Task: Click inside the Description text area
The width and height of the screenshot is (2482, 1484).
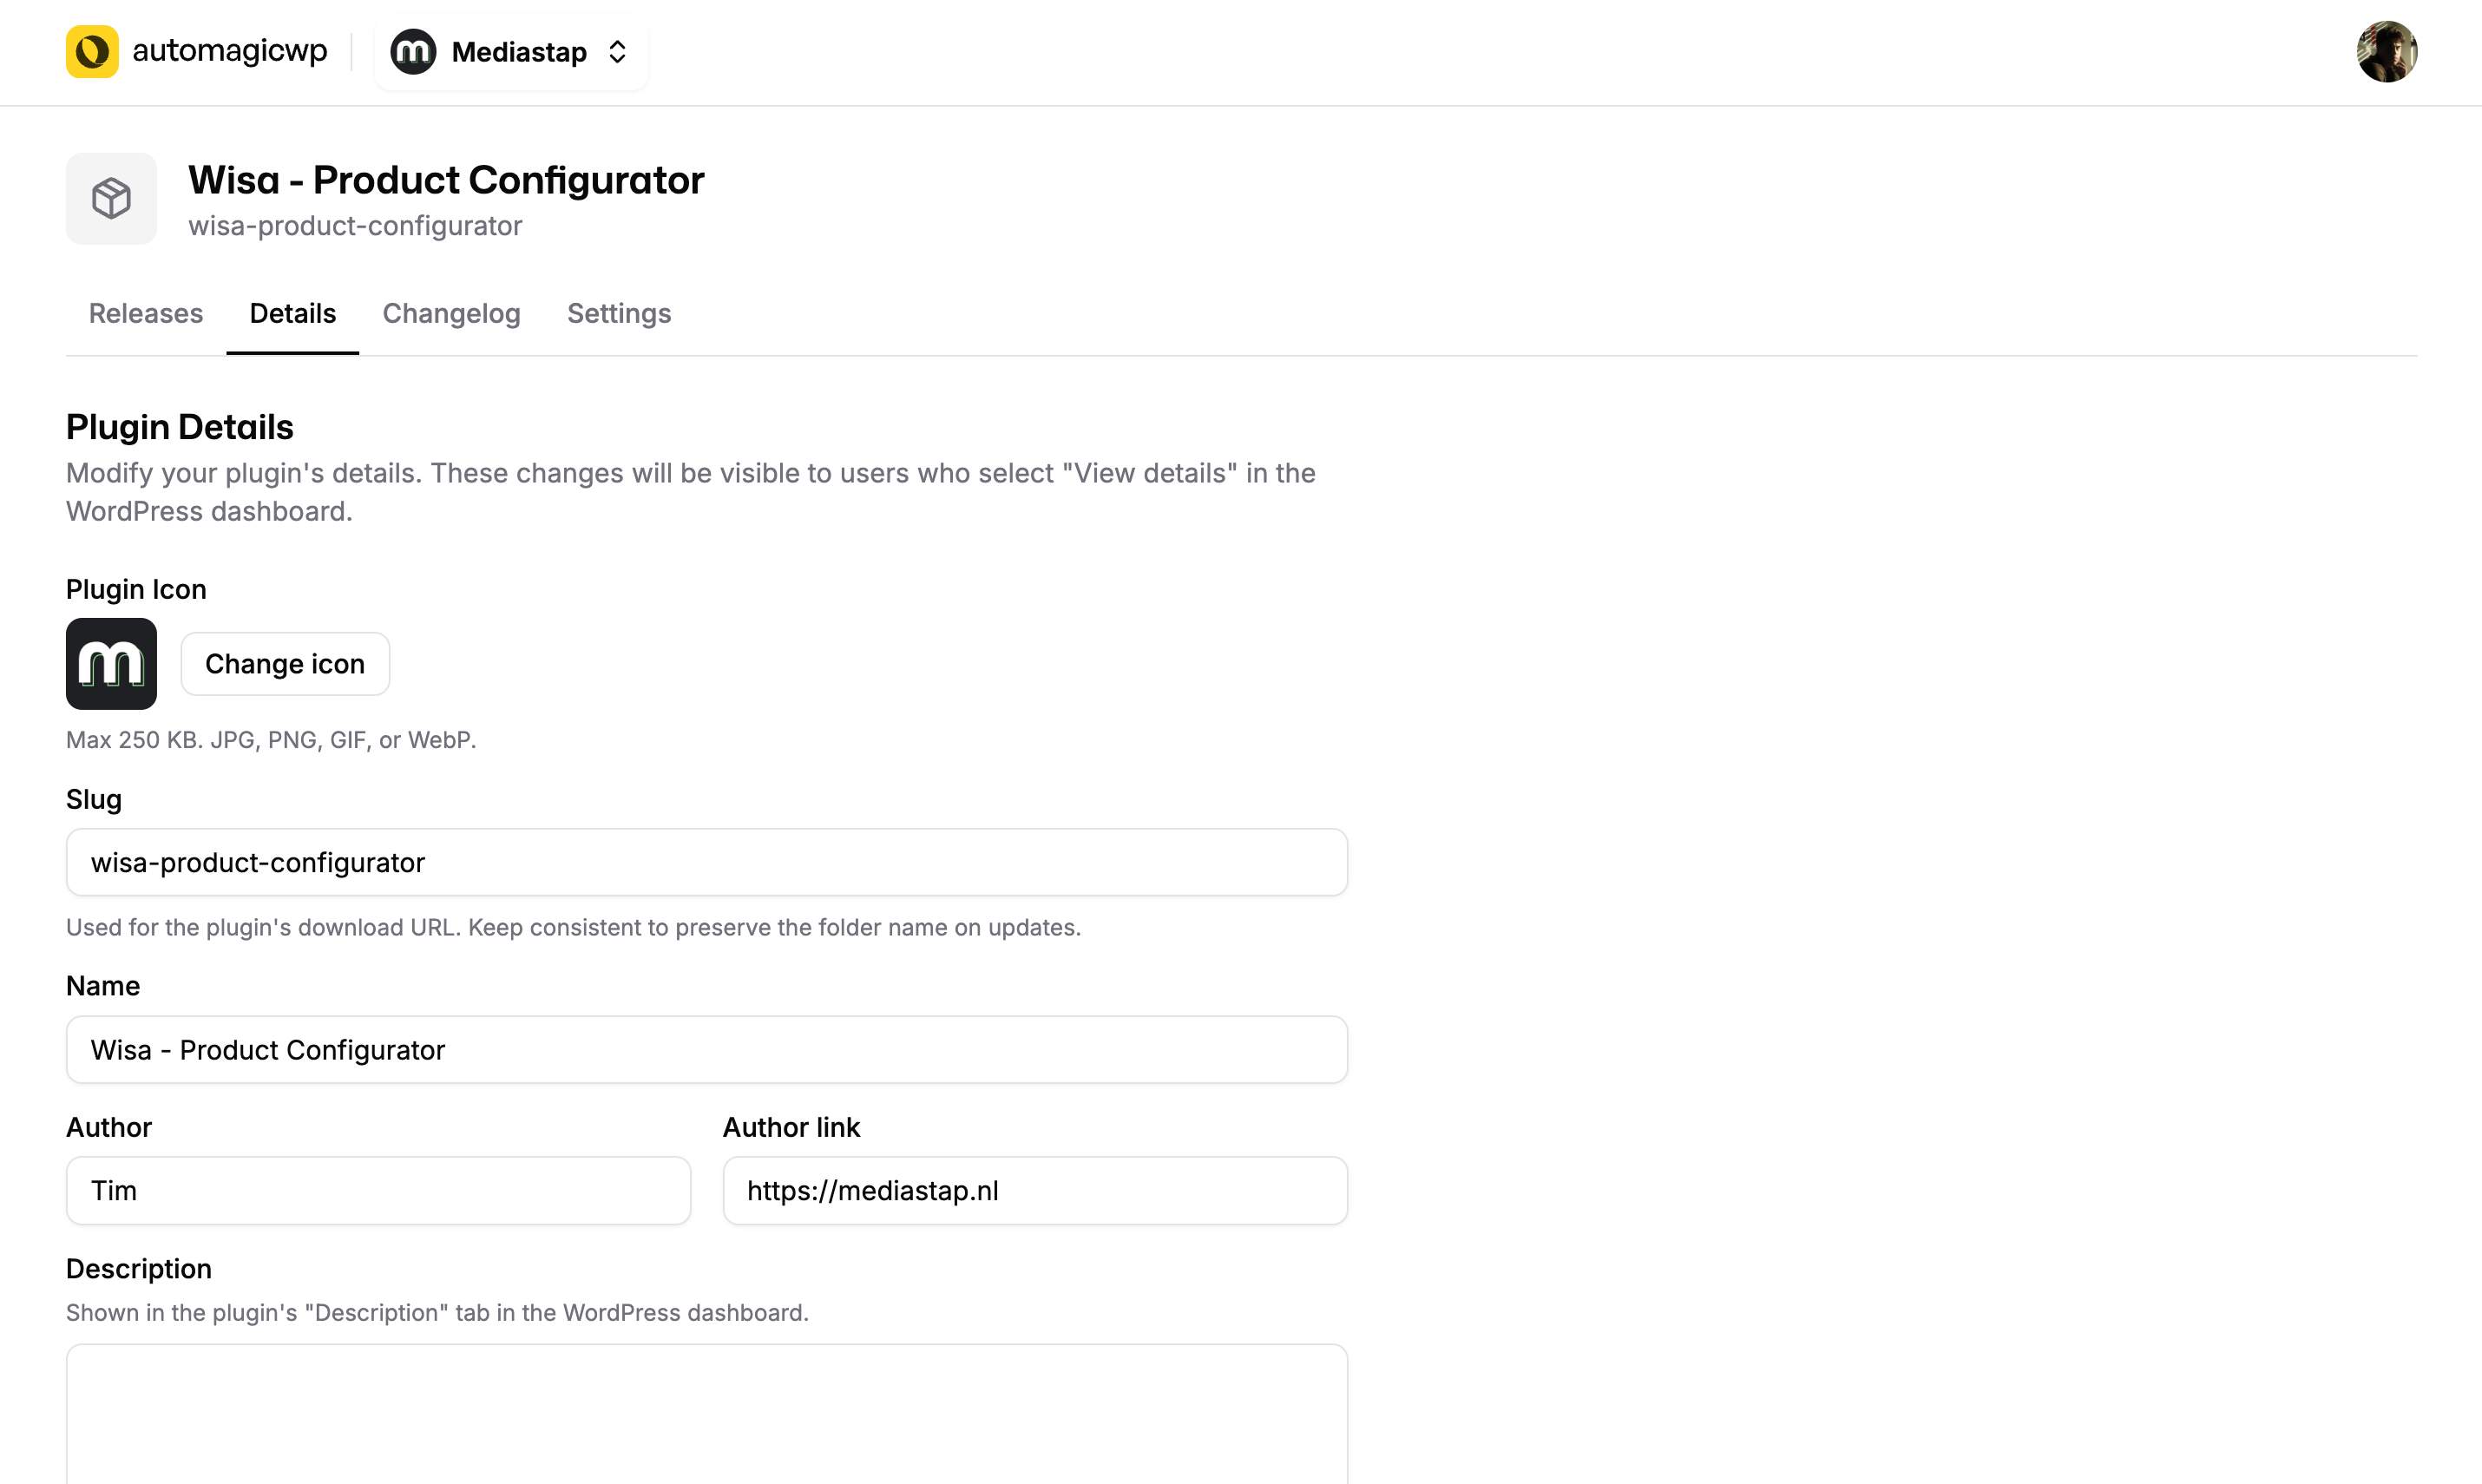Action: coord(705,1420)
